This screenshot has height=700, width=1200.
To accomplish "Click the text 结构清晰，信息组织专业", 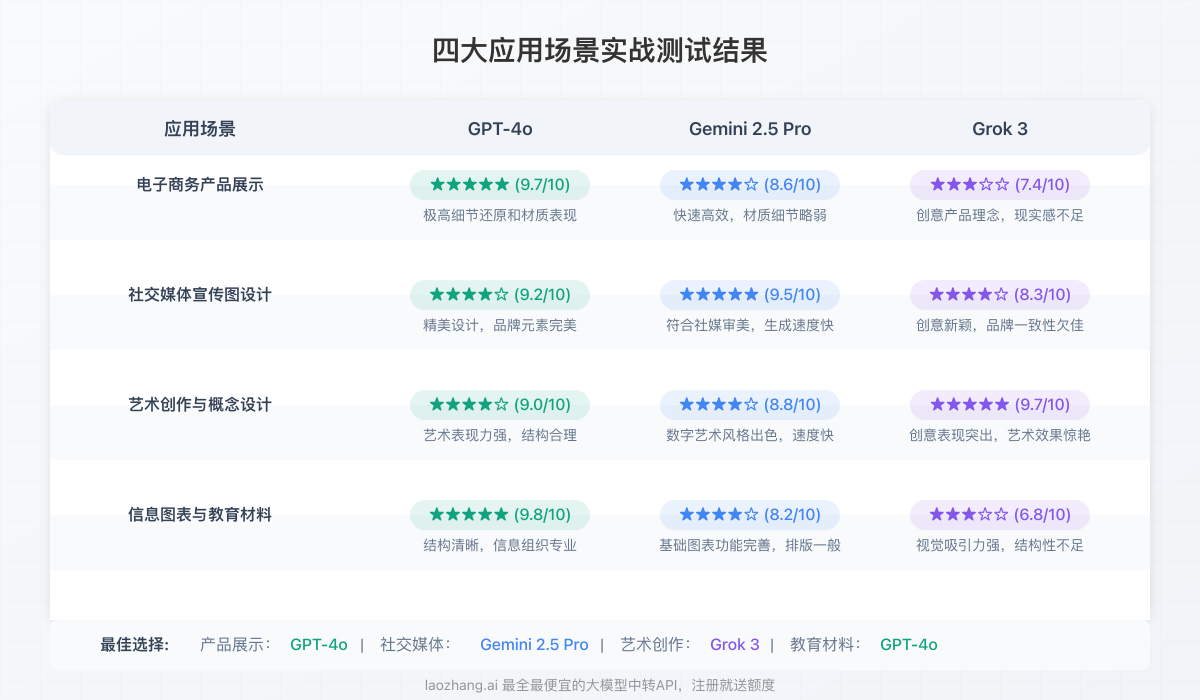I will coord(500,545).
